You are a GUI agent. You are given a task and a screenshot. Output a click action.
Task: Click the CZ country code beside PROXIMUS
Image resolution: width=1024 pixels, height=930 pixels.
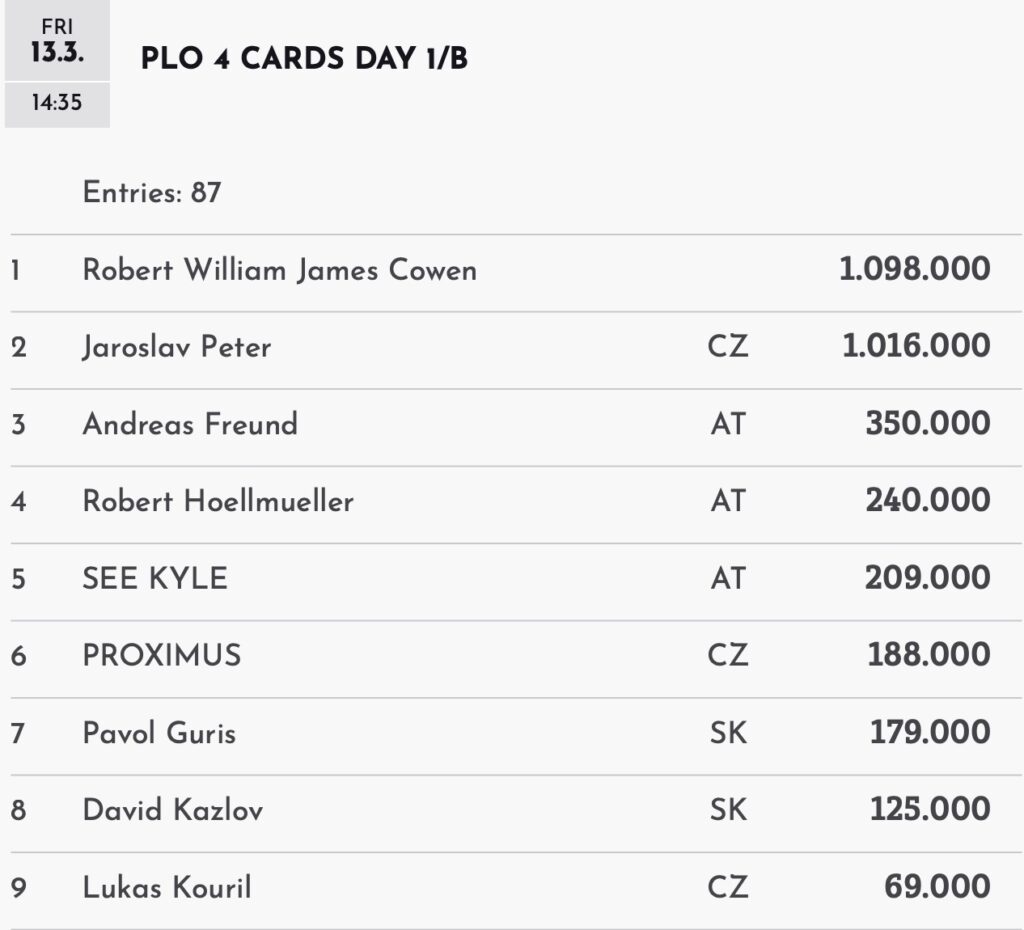pyautogui.click(x=727, y=655)
